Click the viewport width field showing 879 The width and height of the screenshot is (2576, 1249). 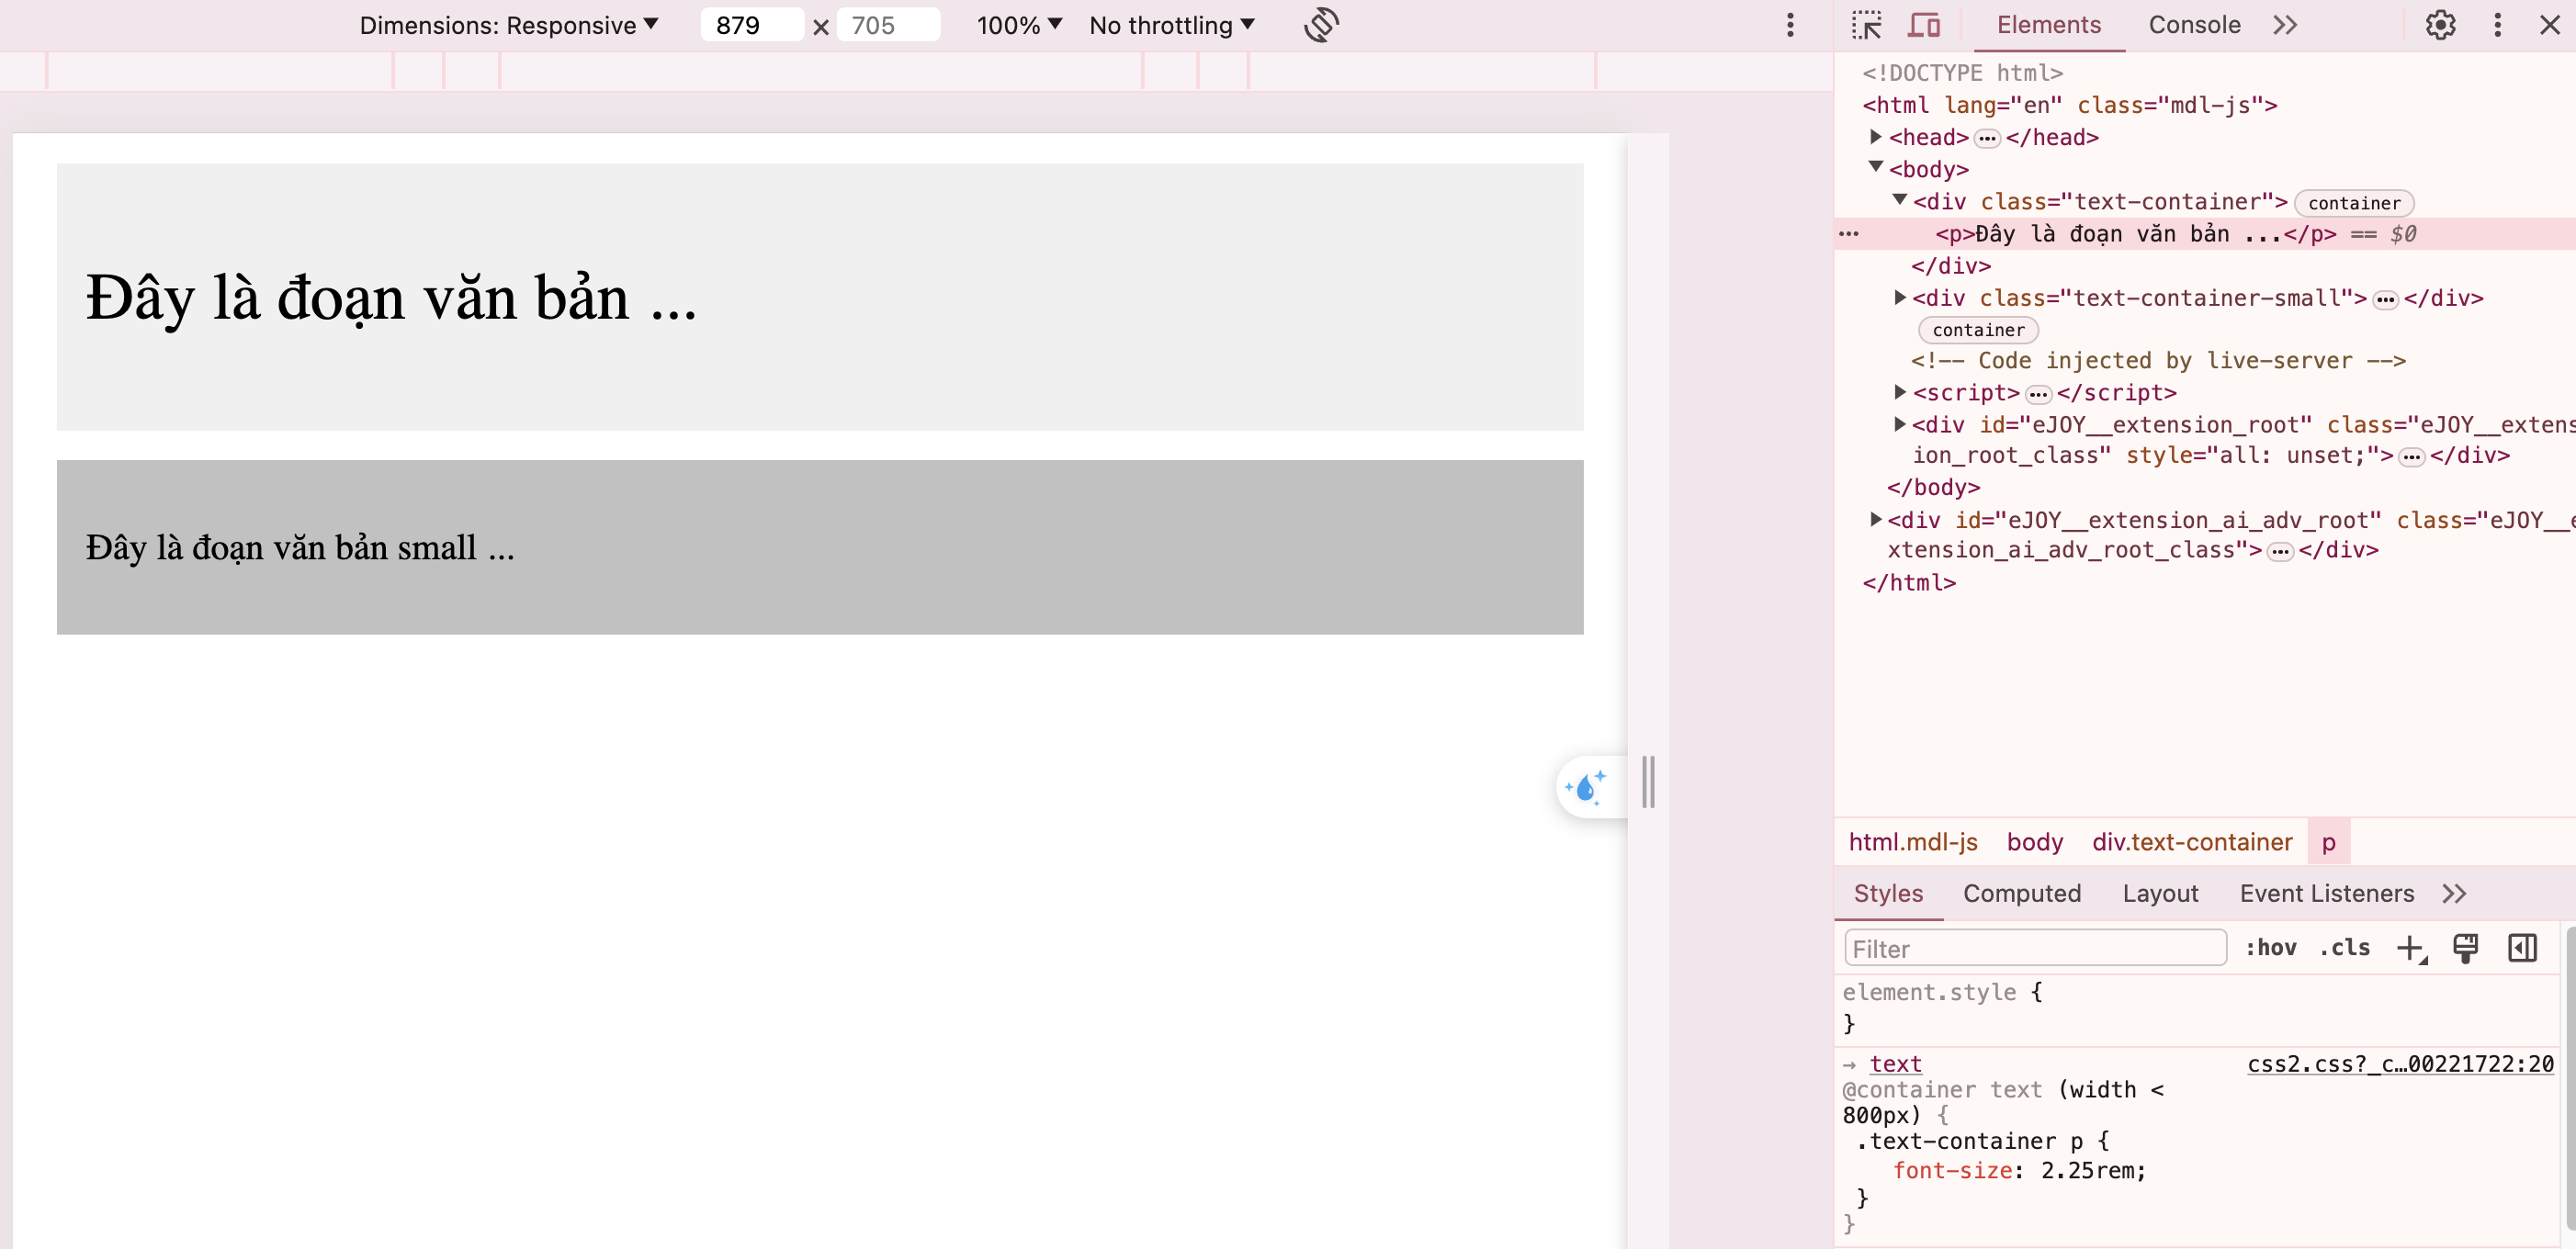coord(751,25)
